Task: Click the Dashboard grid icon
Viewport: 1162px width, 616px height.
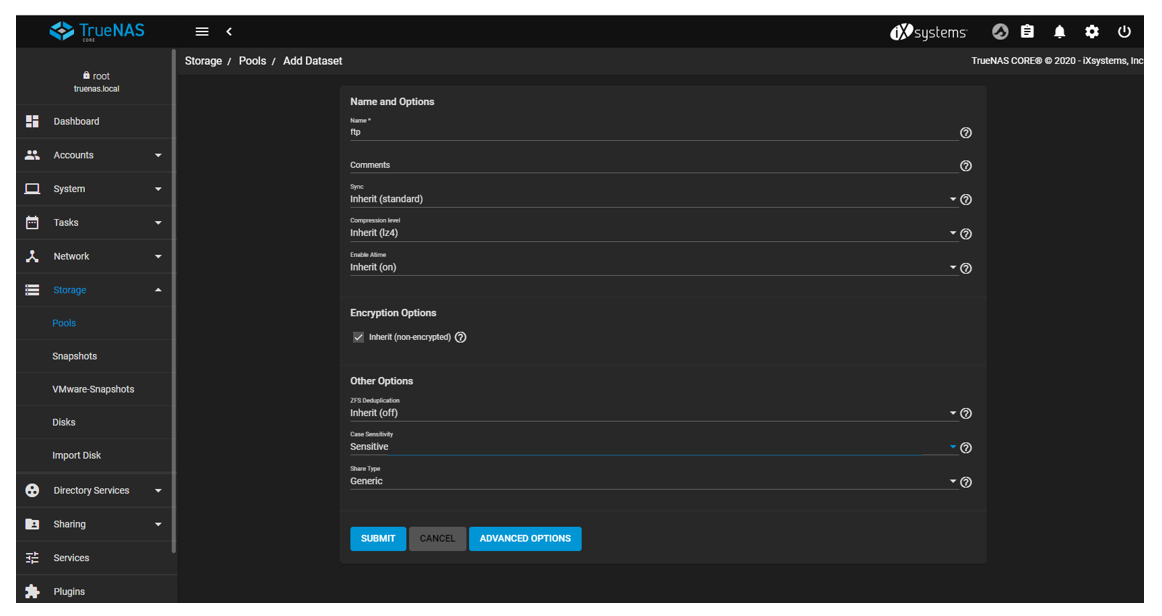Action: [x=32, y=121]
